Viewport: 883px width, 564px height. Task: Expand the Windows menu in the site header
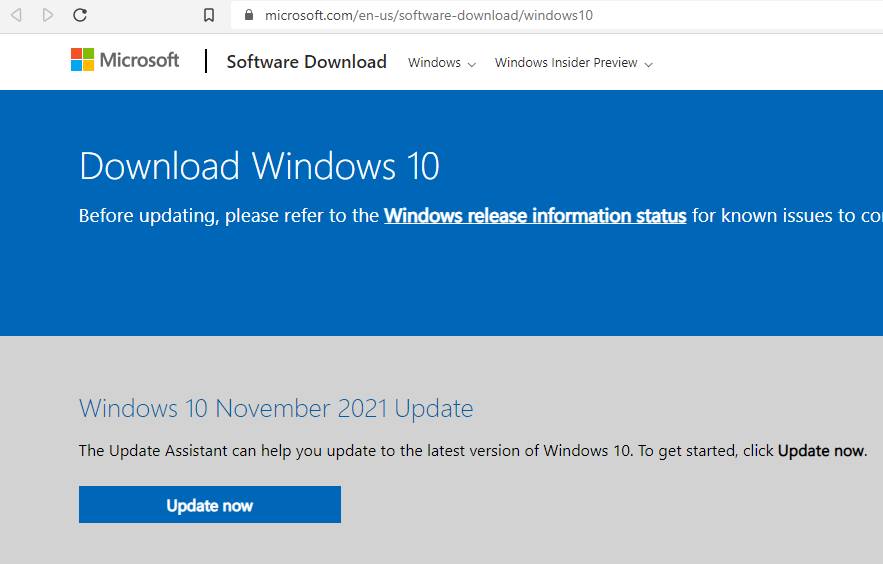coord(442,62)
